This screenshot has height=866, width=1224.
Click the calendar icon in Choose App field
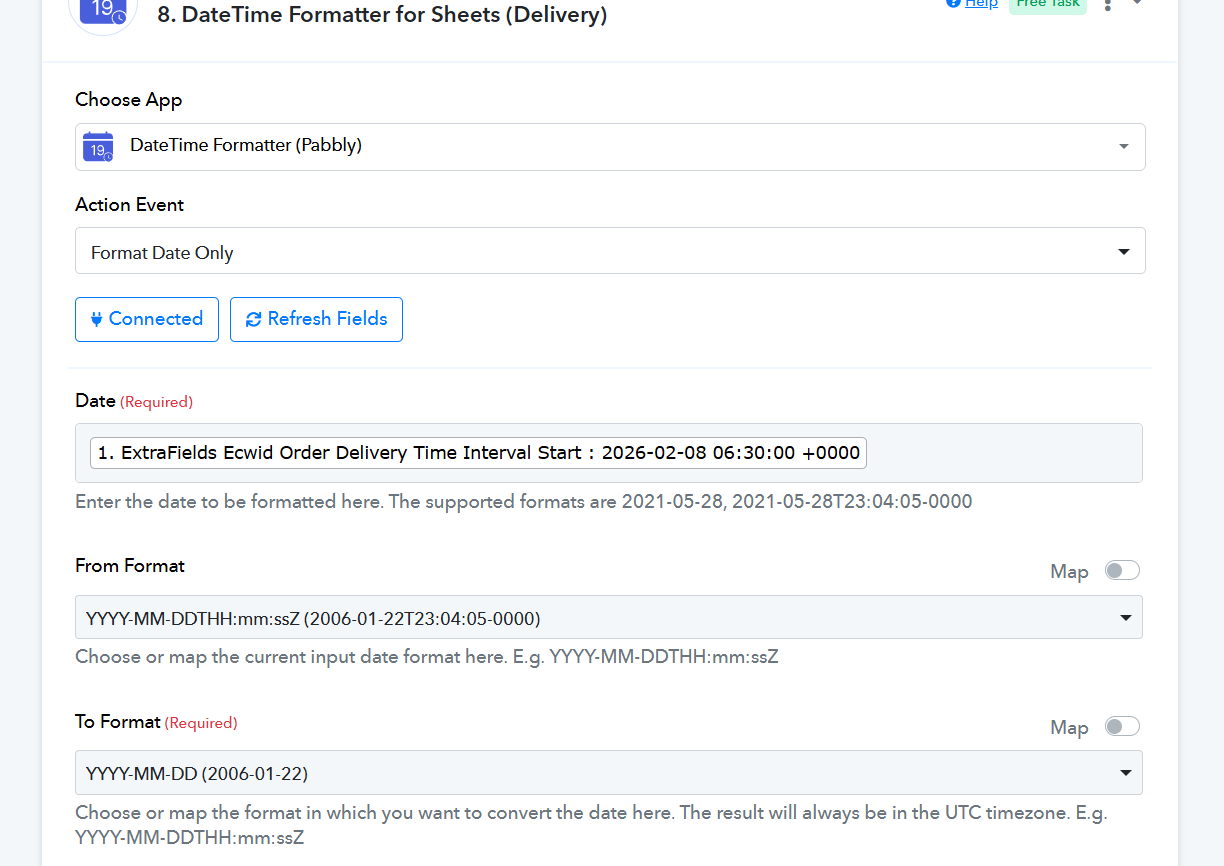pyautogui.click(x=98, y=146)
